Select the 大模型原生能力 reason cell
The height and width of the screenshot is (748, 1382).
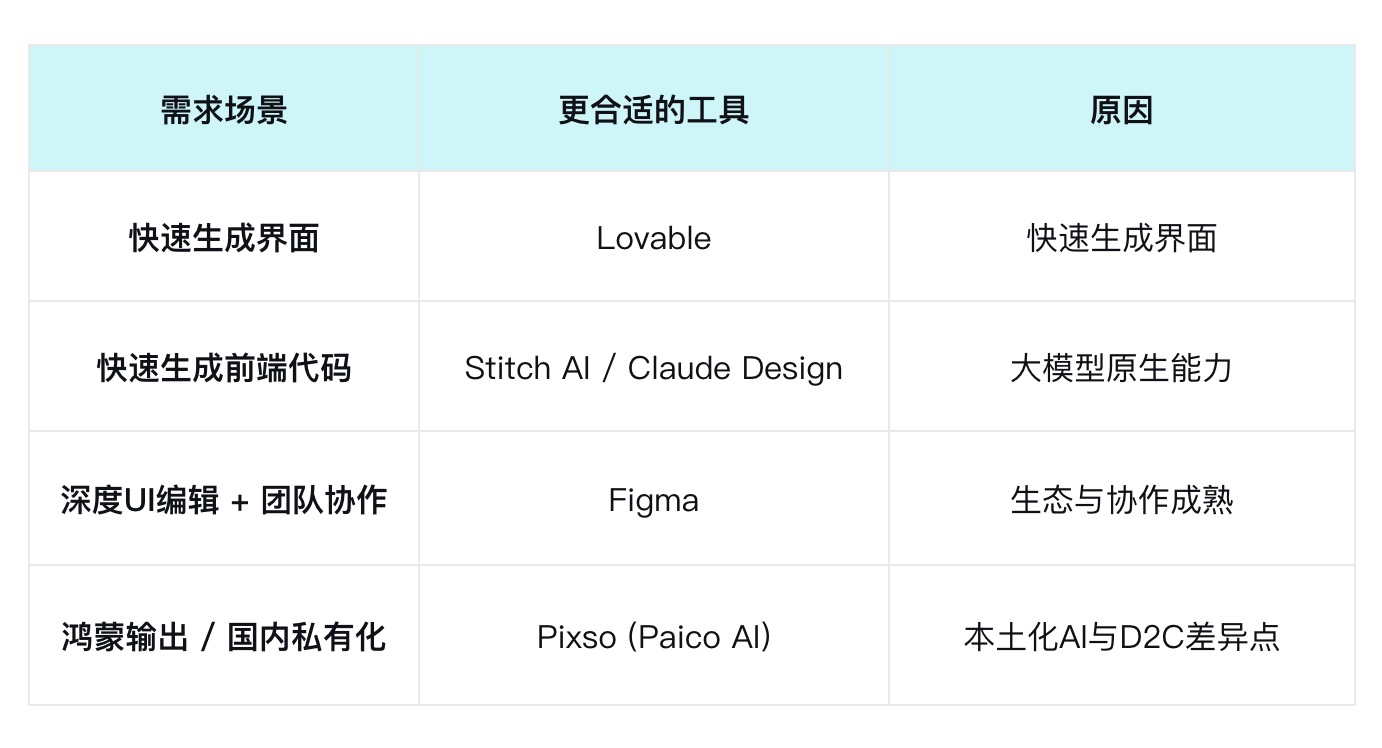tap(1122, 367)
